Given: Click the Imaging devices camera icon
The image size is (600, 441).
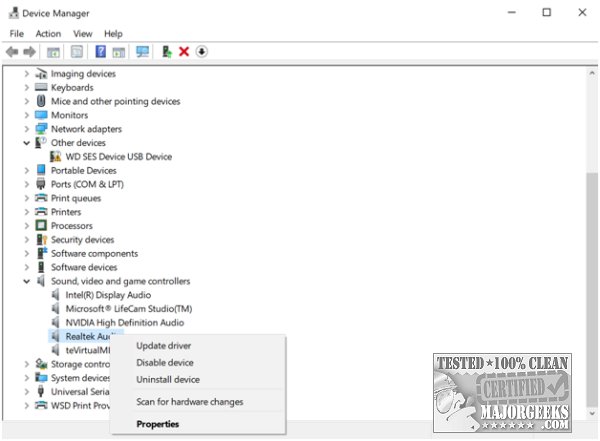Looking at the screenshot, I should 41,74.
